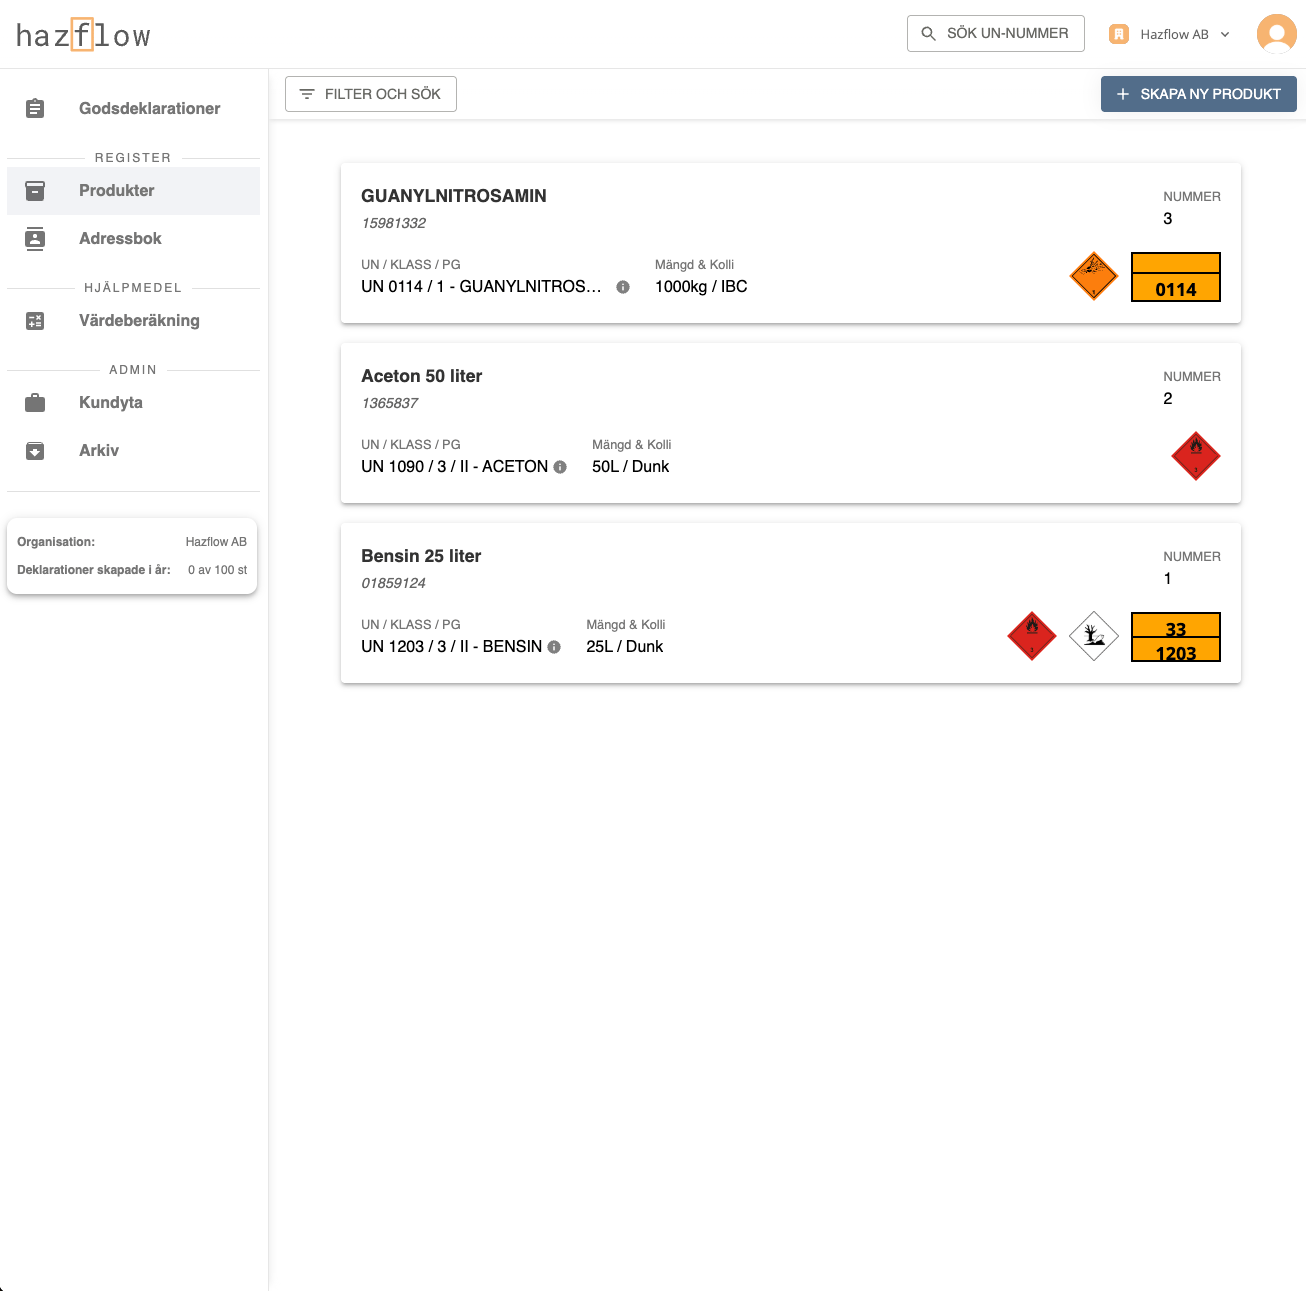Click info icon beside UN 0114 GUANYLNITROS

point(623,287)
